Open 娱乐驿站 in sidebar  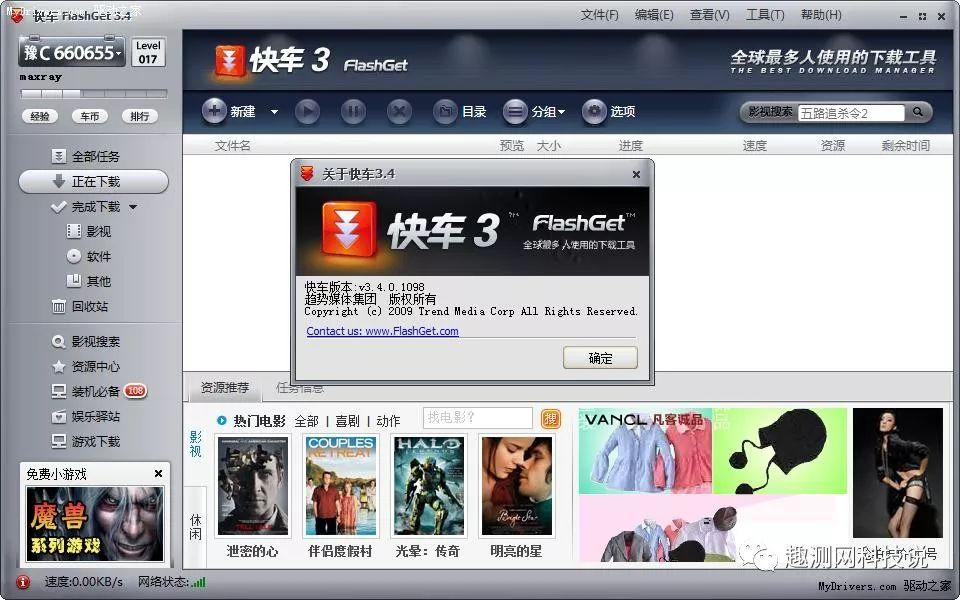pyautogui.click(x=86, y=416)
